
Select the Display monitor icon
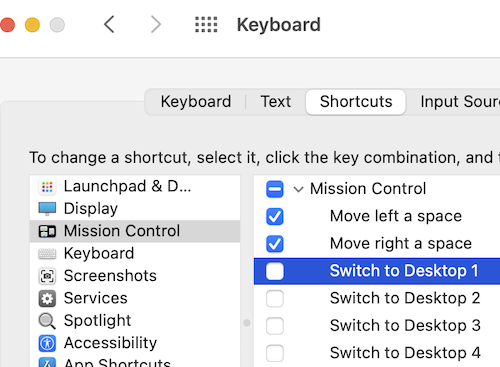[x=47, y=209]
